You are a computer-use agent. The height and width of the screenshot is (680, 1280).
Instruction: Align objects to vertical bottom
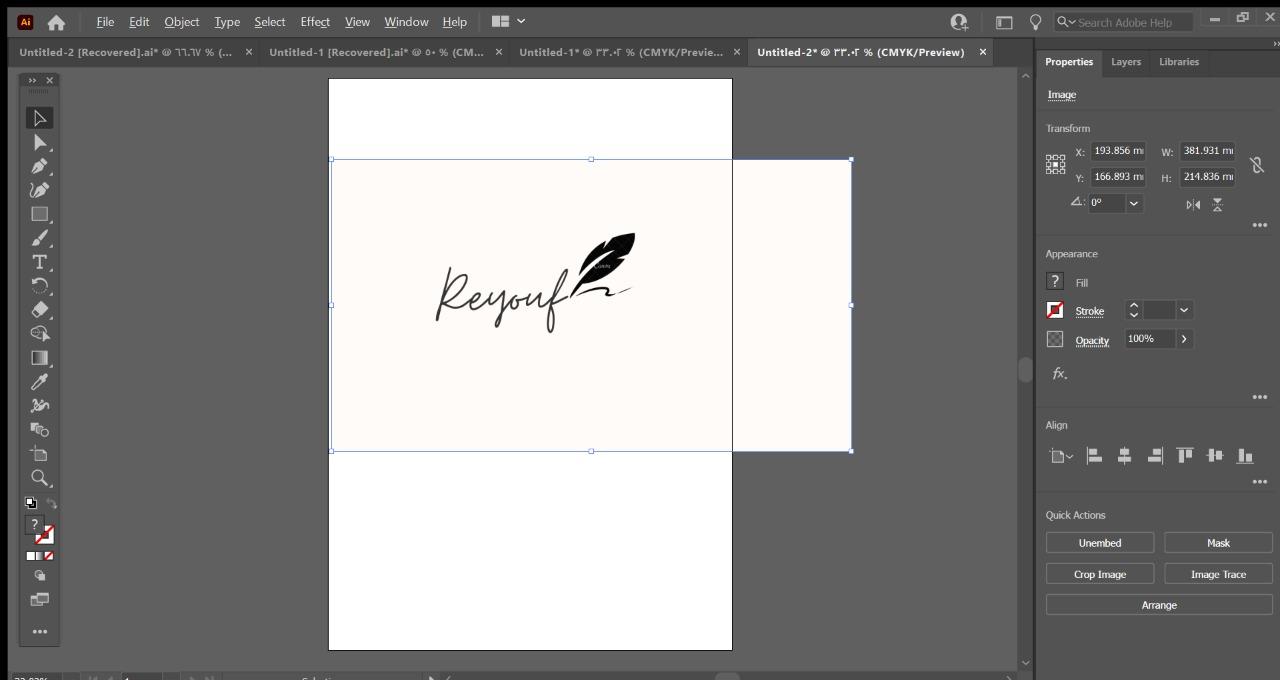(x=1245, y=456)
